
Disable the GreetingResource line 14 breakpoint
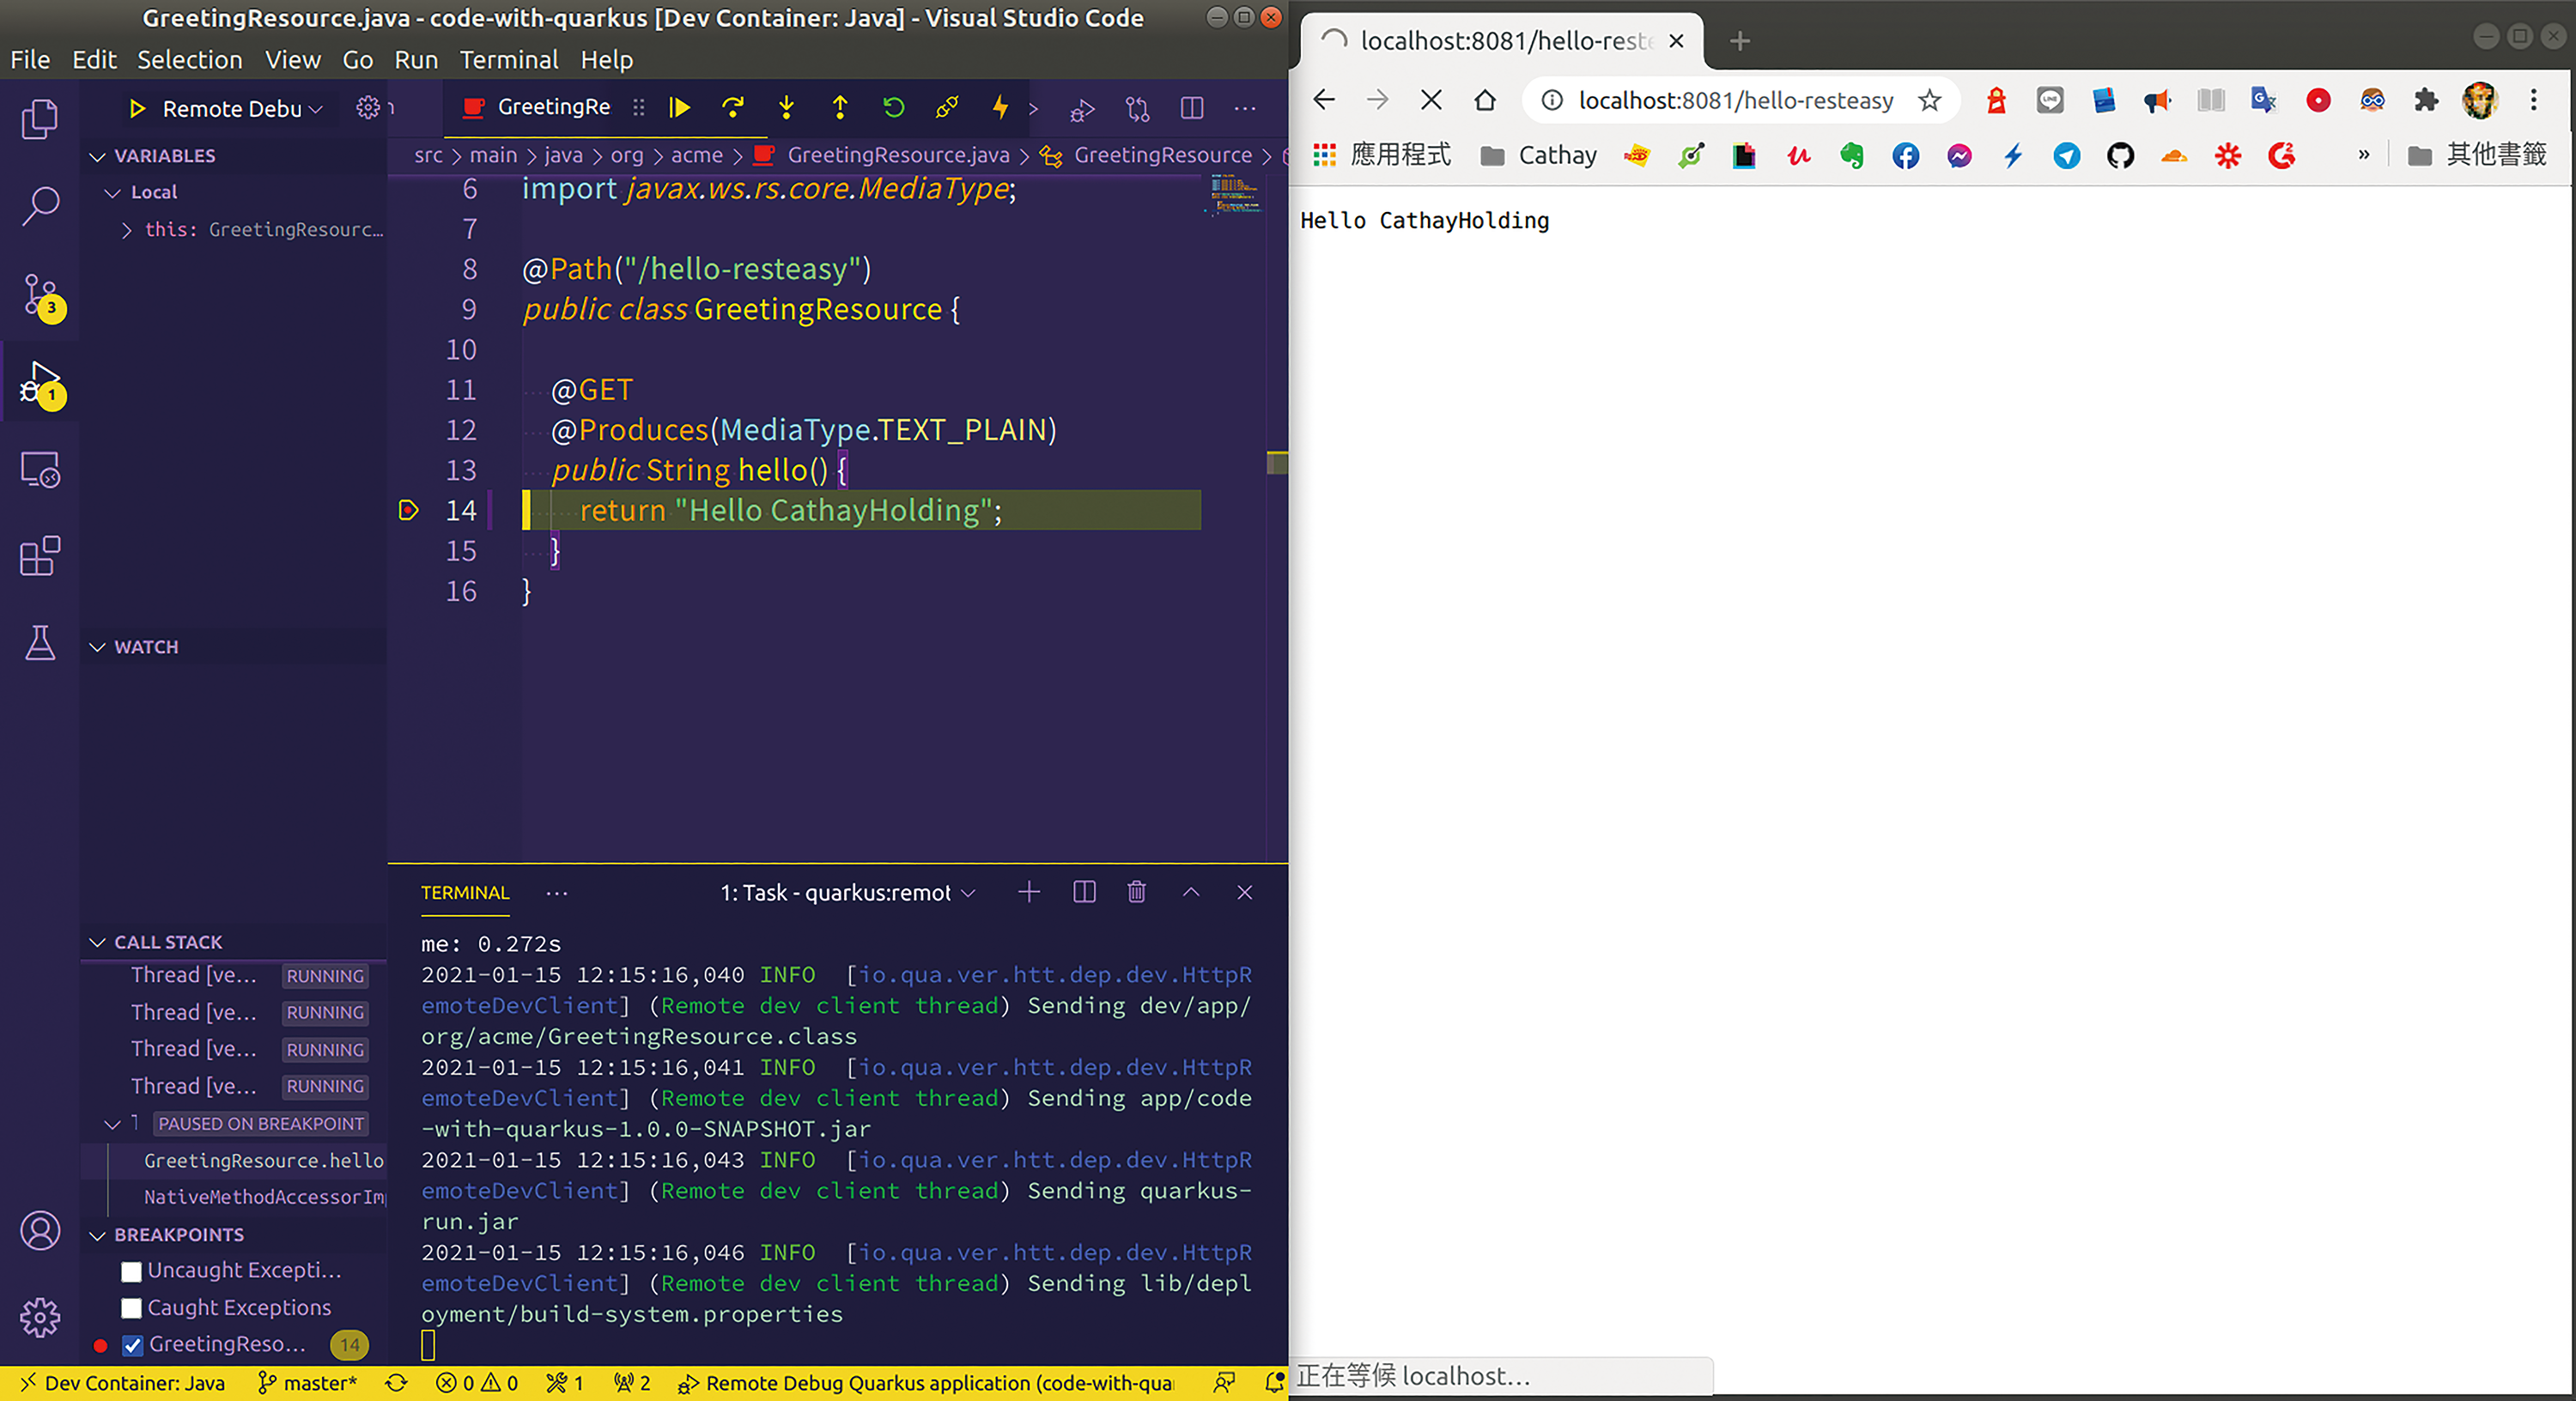[x=132, y=1345]
